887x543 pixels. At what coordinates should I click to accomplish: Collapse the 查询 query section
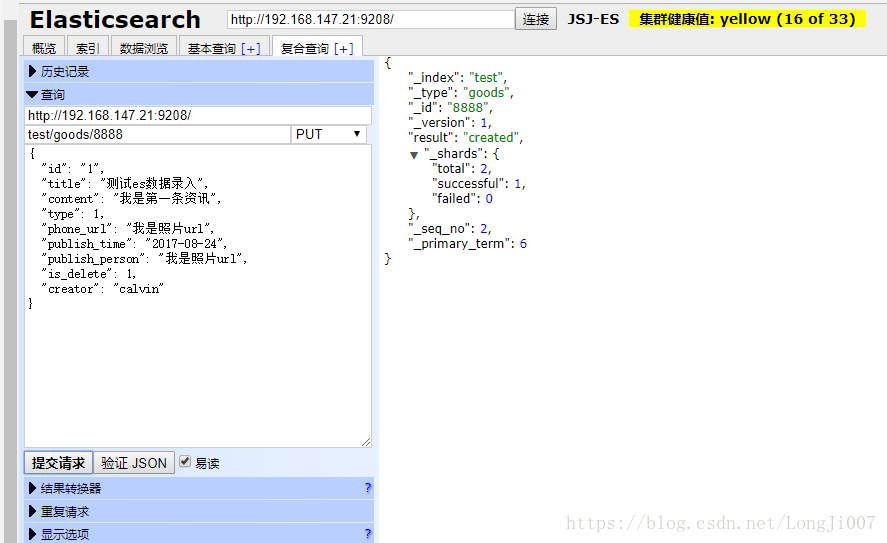tap(199, 94)
